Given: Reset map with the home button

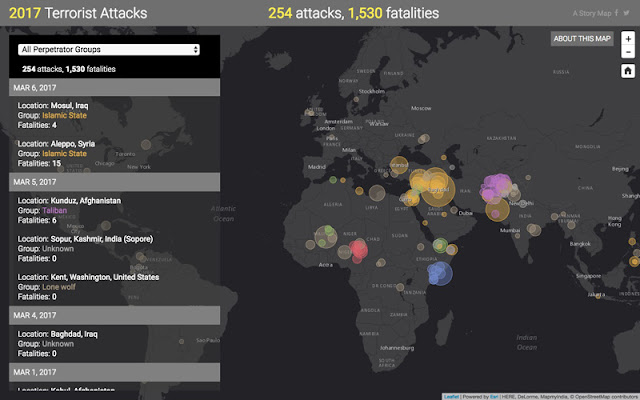Looking at the screenshot, I should [628, 71].
